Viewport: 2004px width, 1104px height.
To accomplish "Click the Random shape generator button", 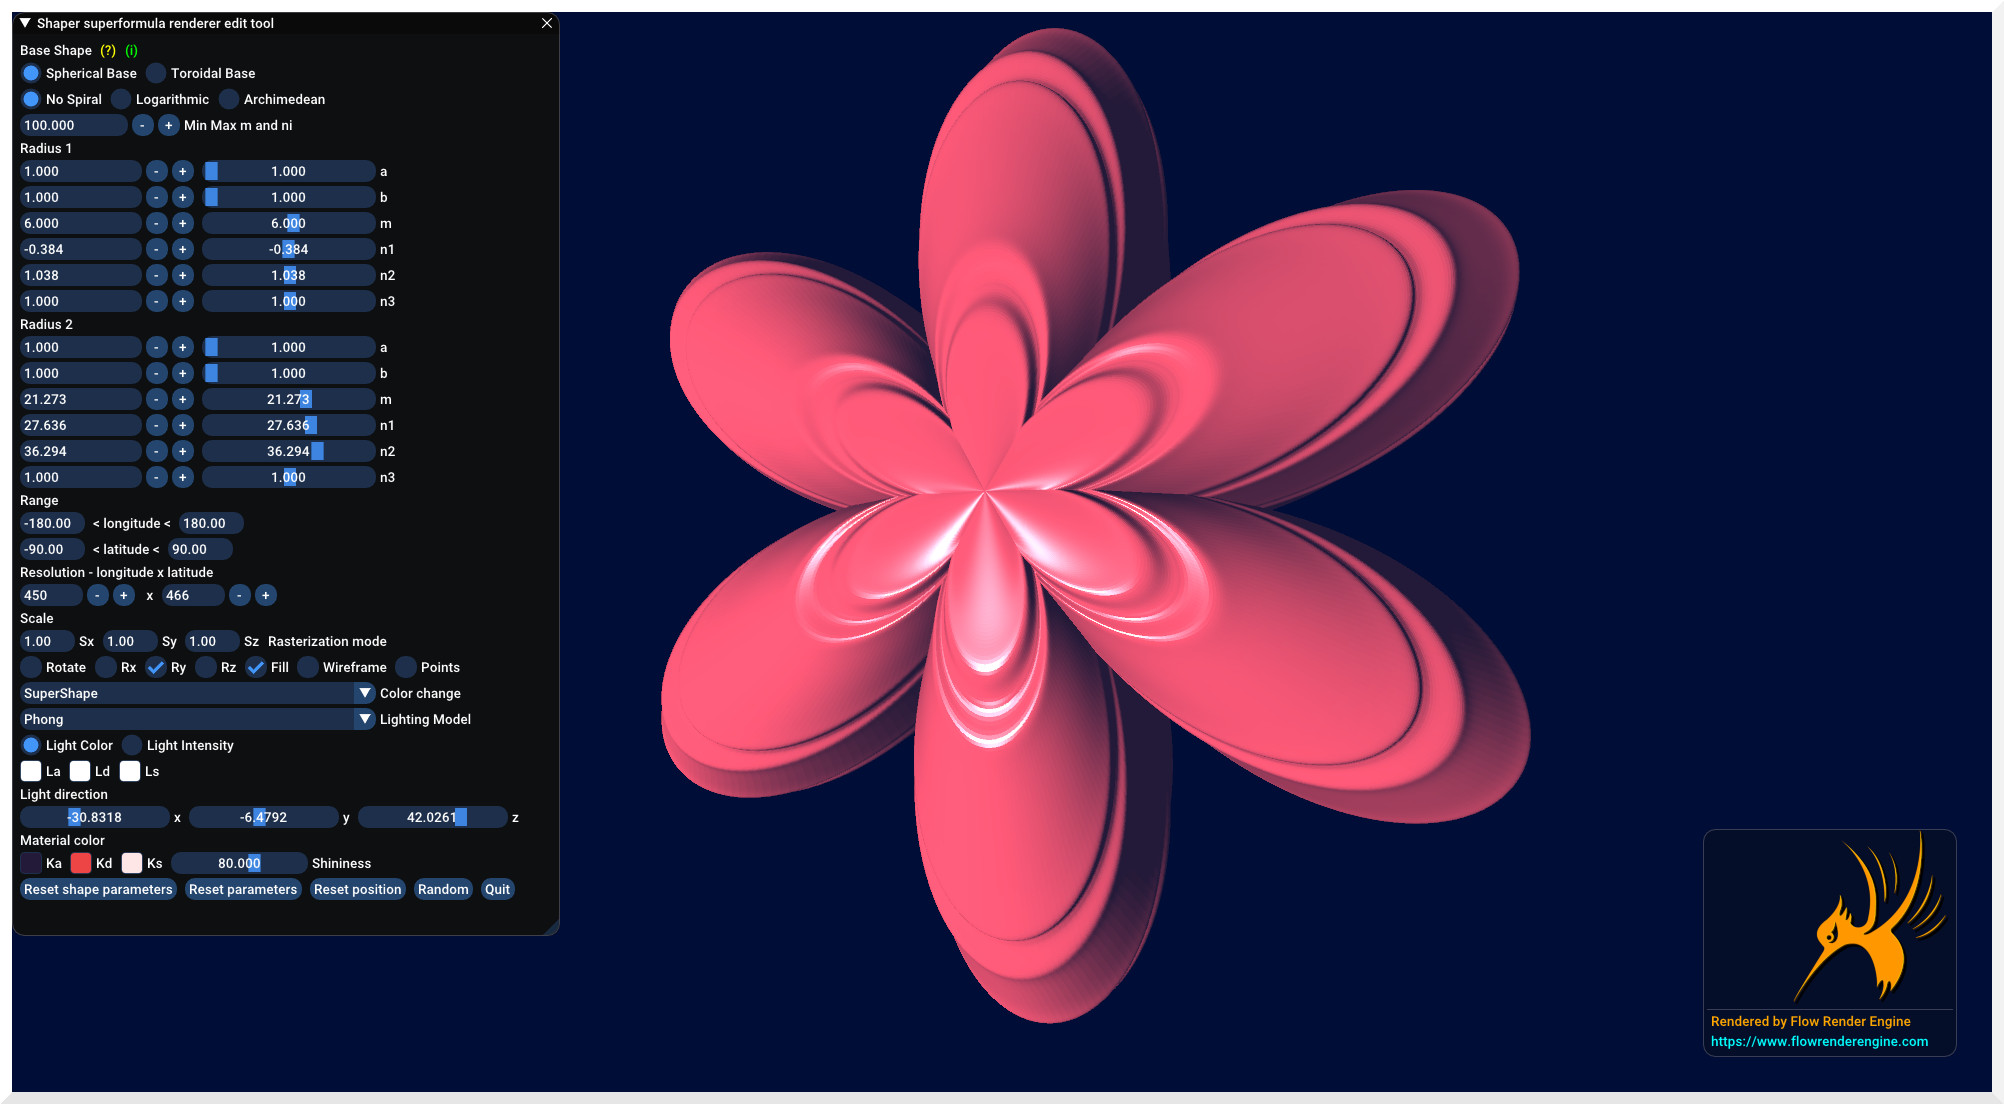I will click(440, 889).
